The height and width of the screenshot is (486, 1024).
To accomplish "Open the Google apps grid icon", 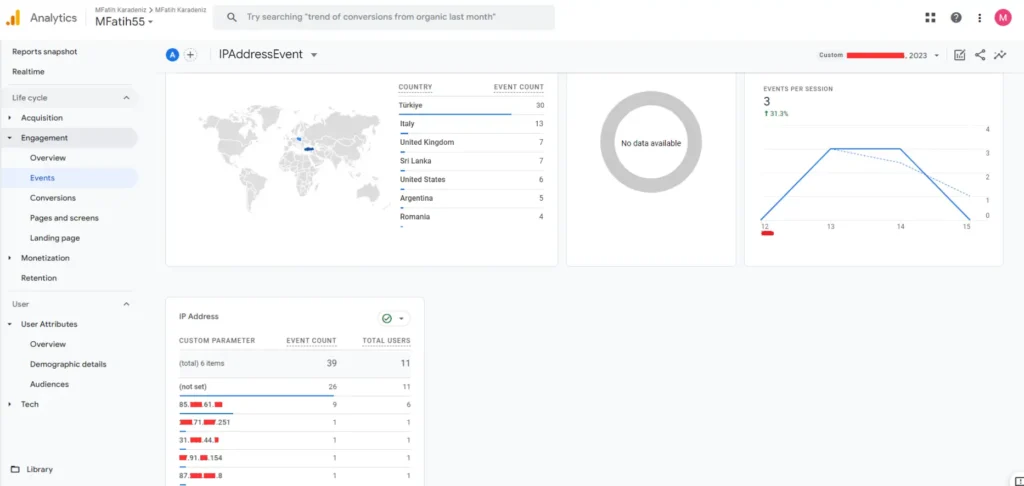I will coord(931,18).
